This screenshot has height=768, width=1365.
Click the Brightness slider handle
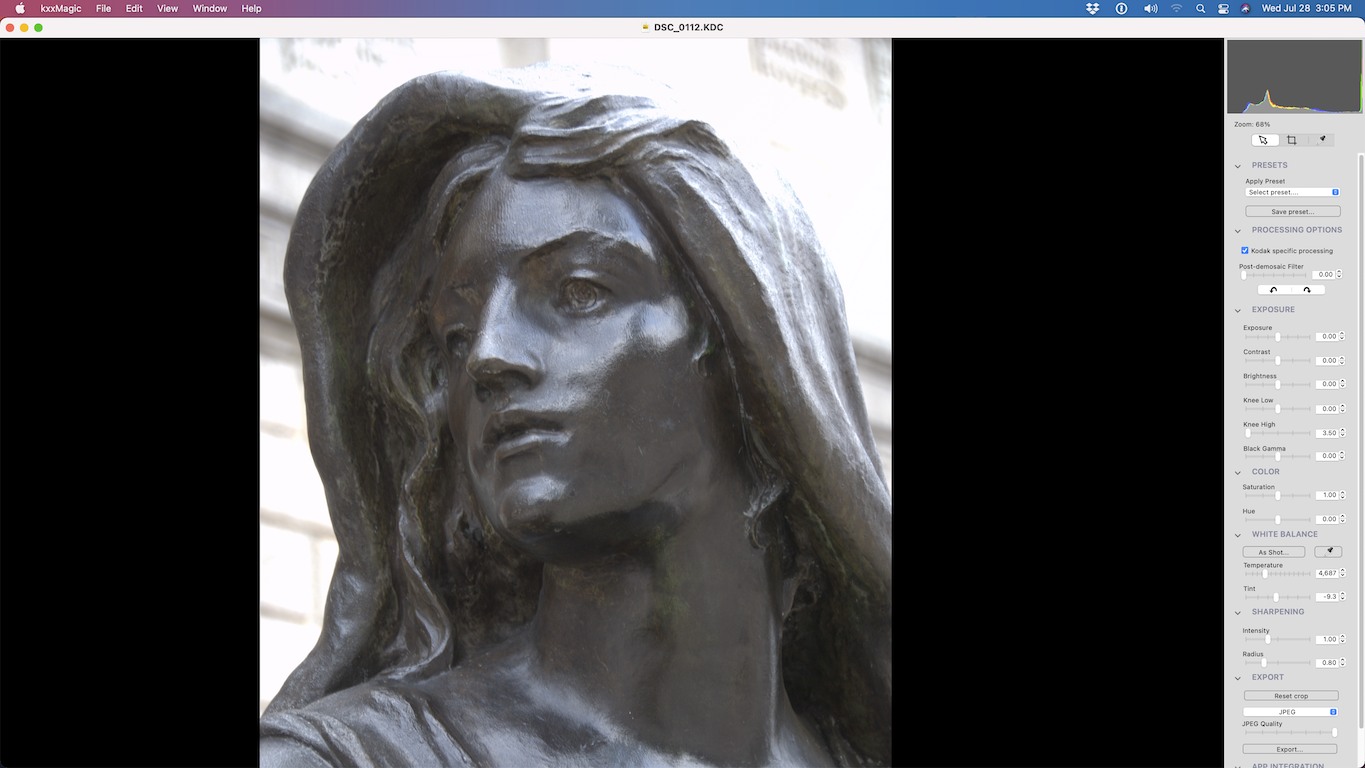point(1278,384)
